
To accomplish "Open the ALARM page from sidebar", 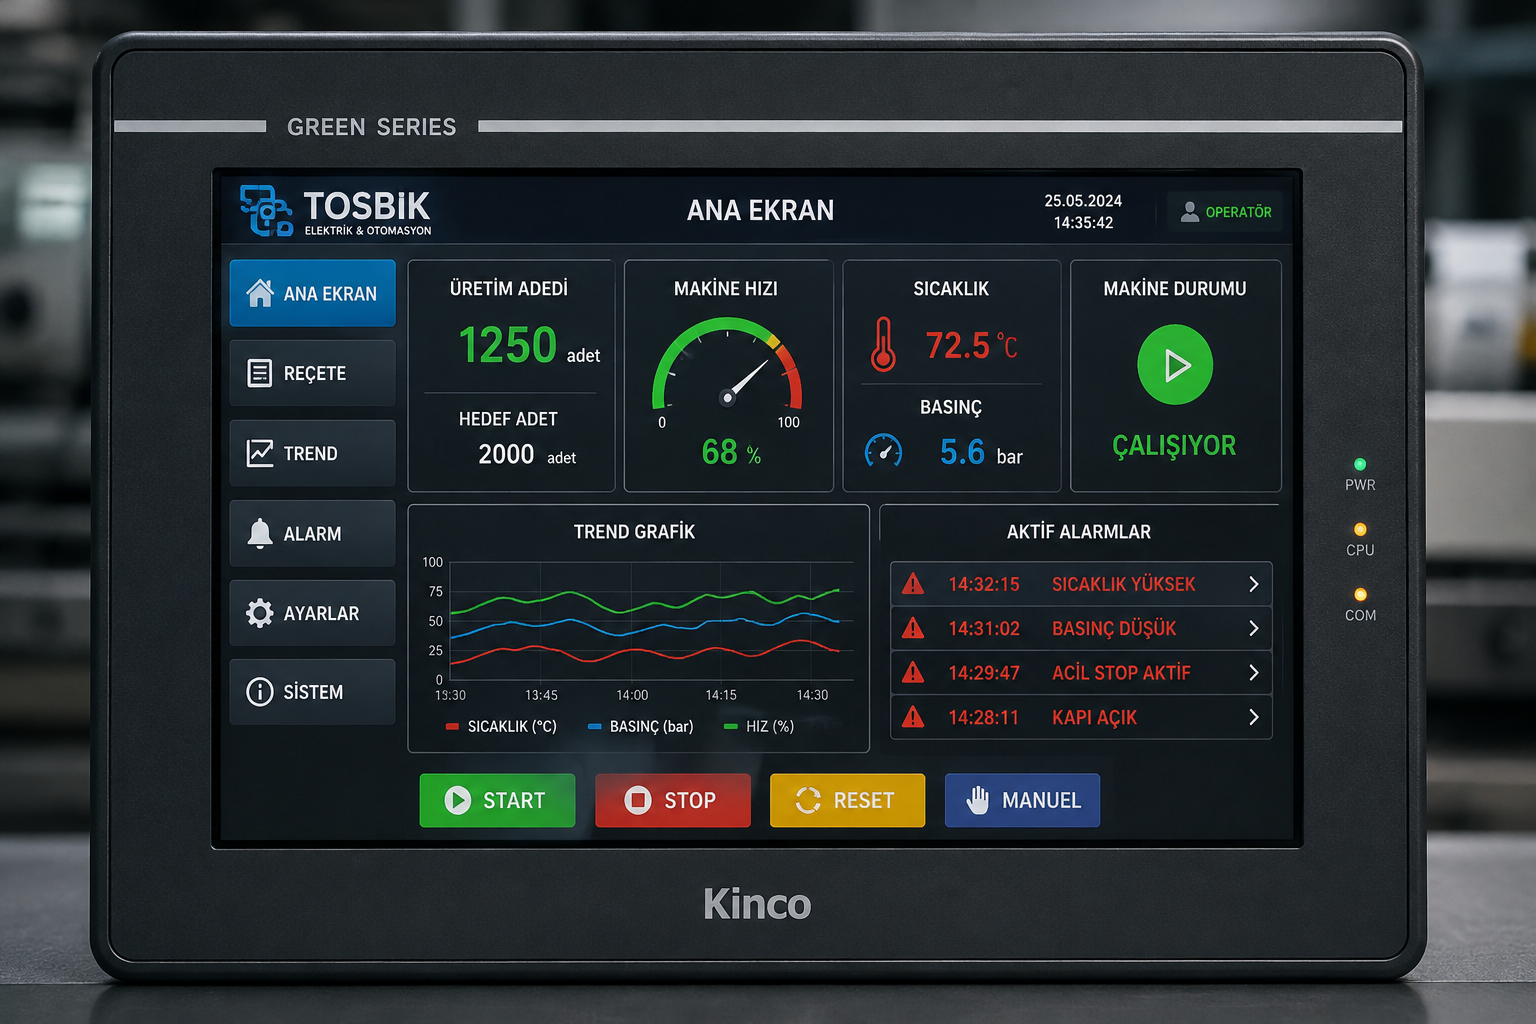I will click(x=312, y=533).
